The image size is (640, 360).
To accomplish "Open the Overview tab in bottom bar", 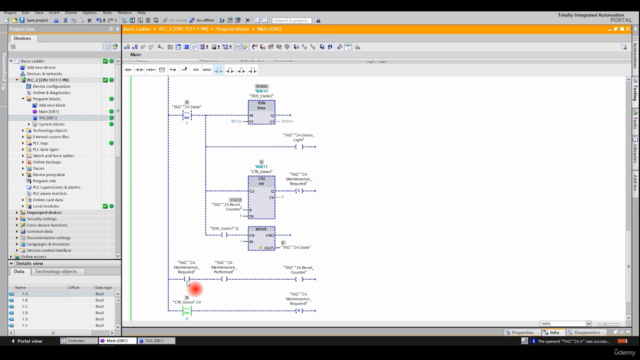I will click(78, 341).
